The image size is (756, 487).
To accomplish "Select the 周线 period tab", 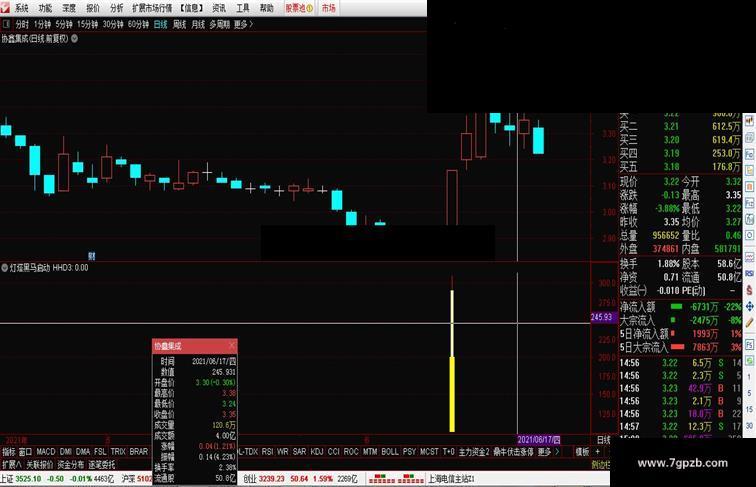I will (x=179, y=24).
